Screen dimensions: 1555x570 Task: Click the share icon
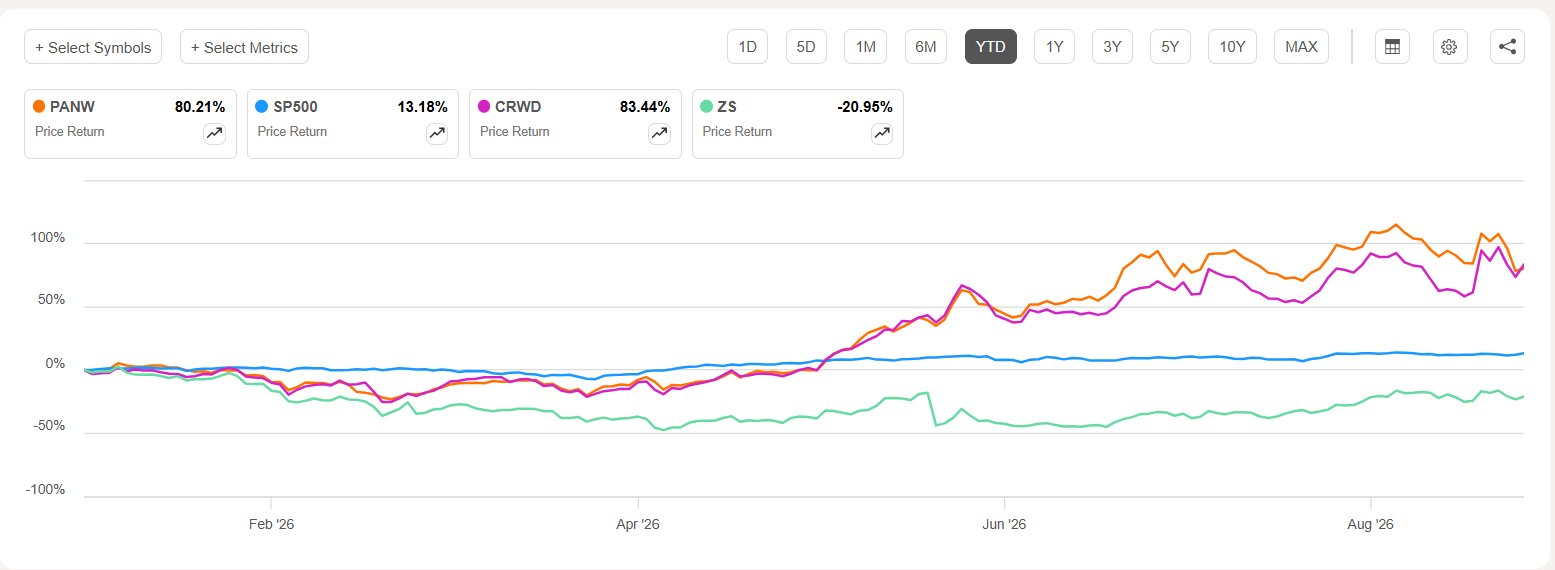(x=1507, y=47)
